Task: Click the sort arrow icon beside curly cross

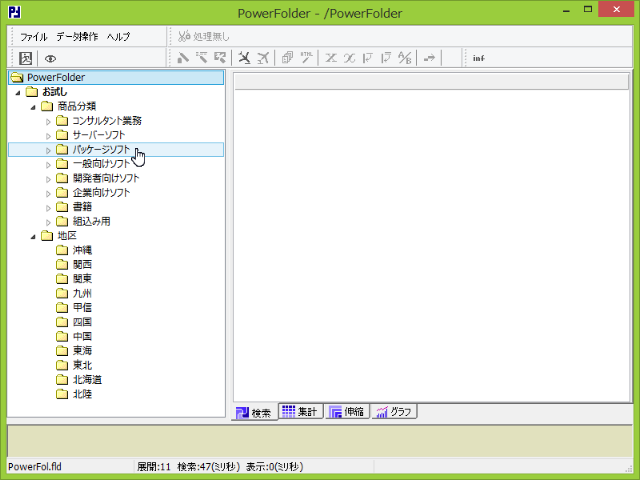Action: pyautogui.click(x=368, y=58)
